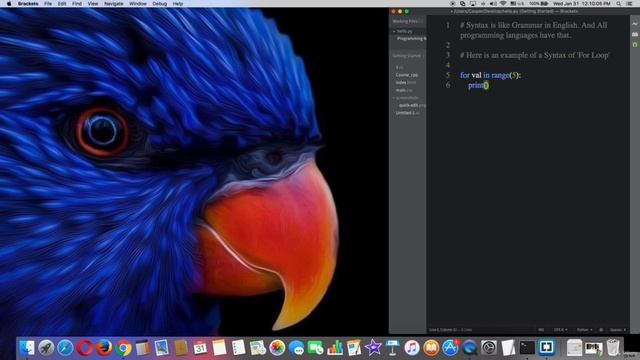Launch Google Chrome from the Dock
This screenshot has width=640, height=360.
(123, 348)
